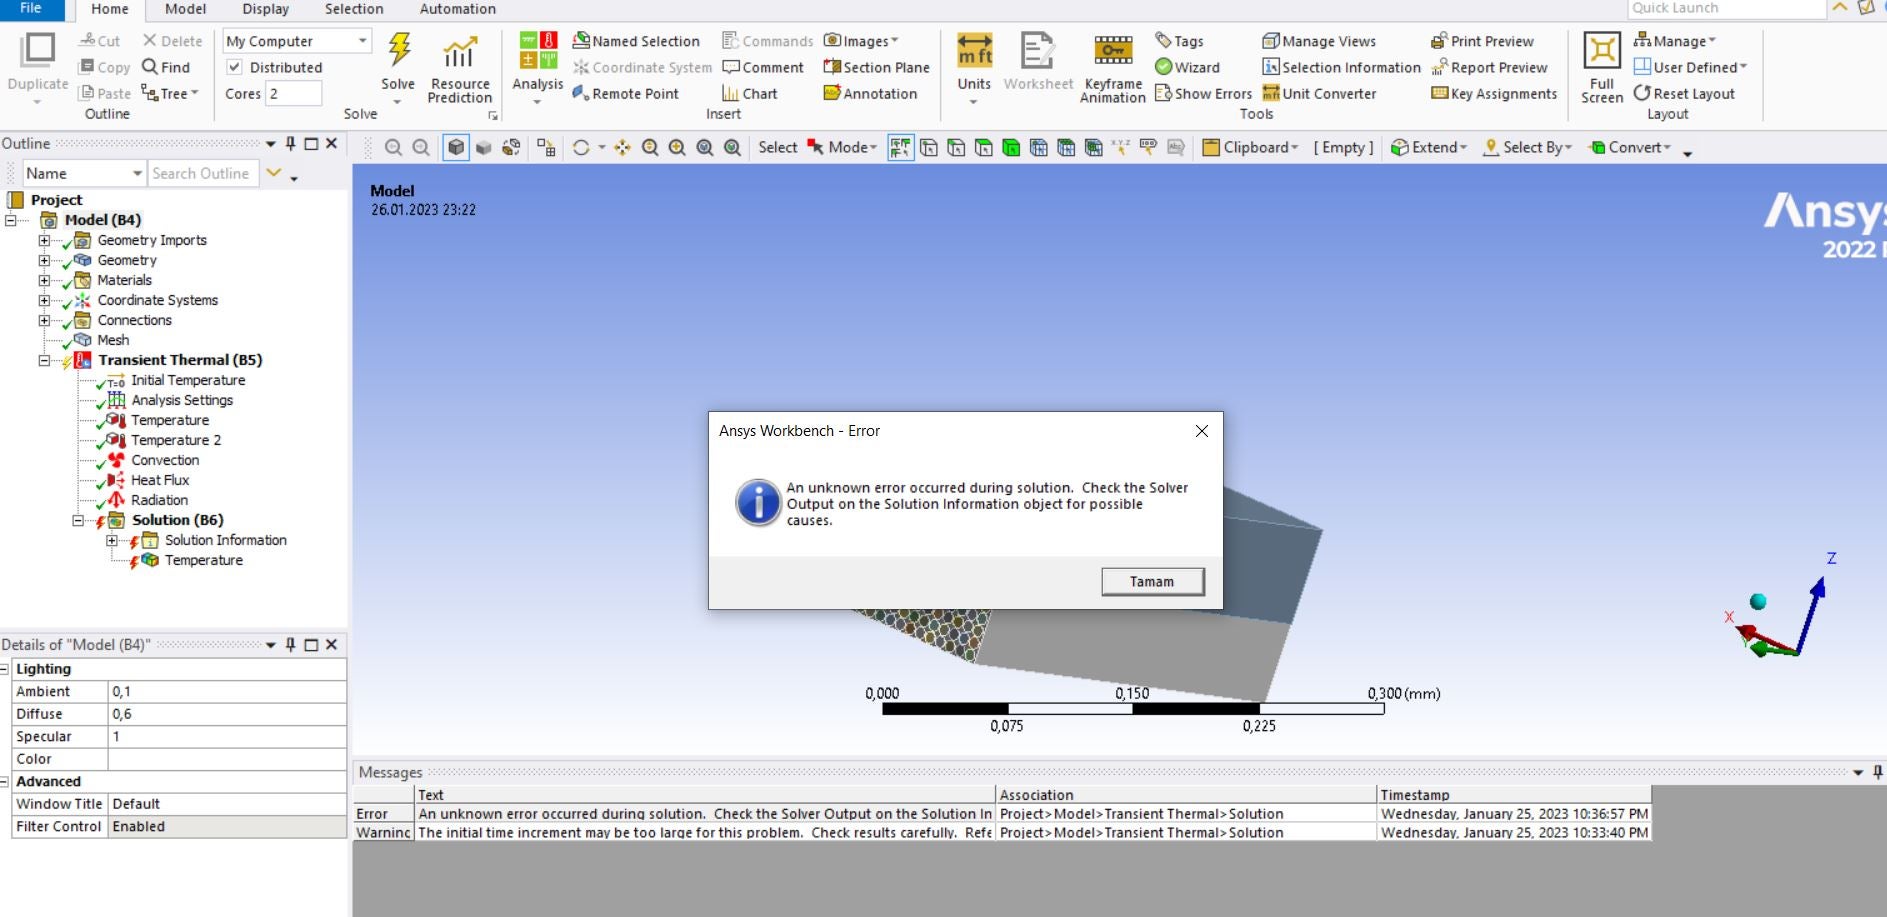1887x917 pixels.
Task: Click the Tamam button
Action: pos(1152,582)
